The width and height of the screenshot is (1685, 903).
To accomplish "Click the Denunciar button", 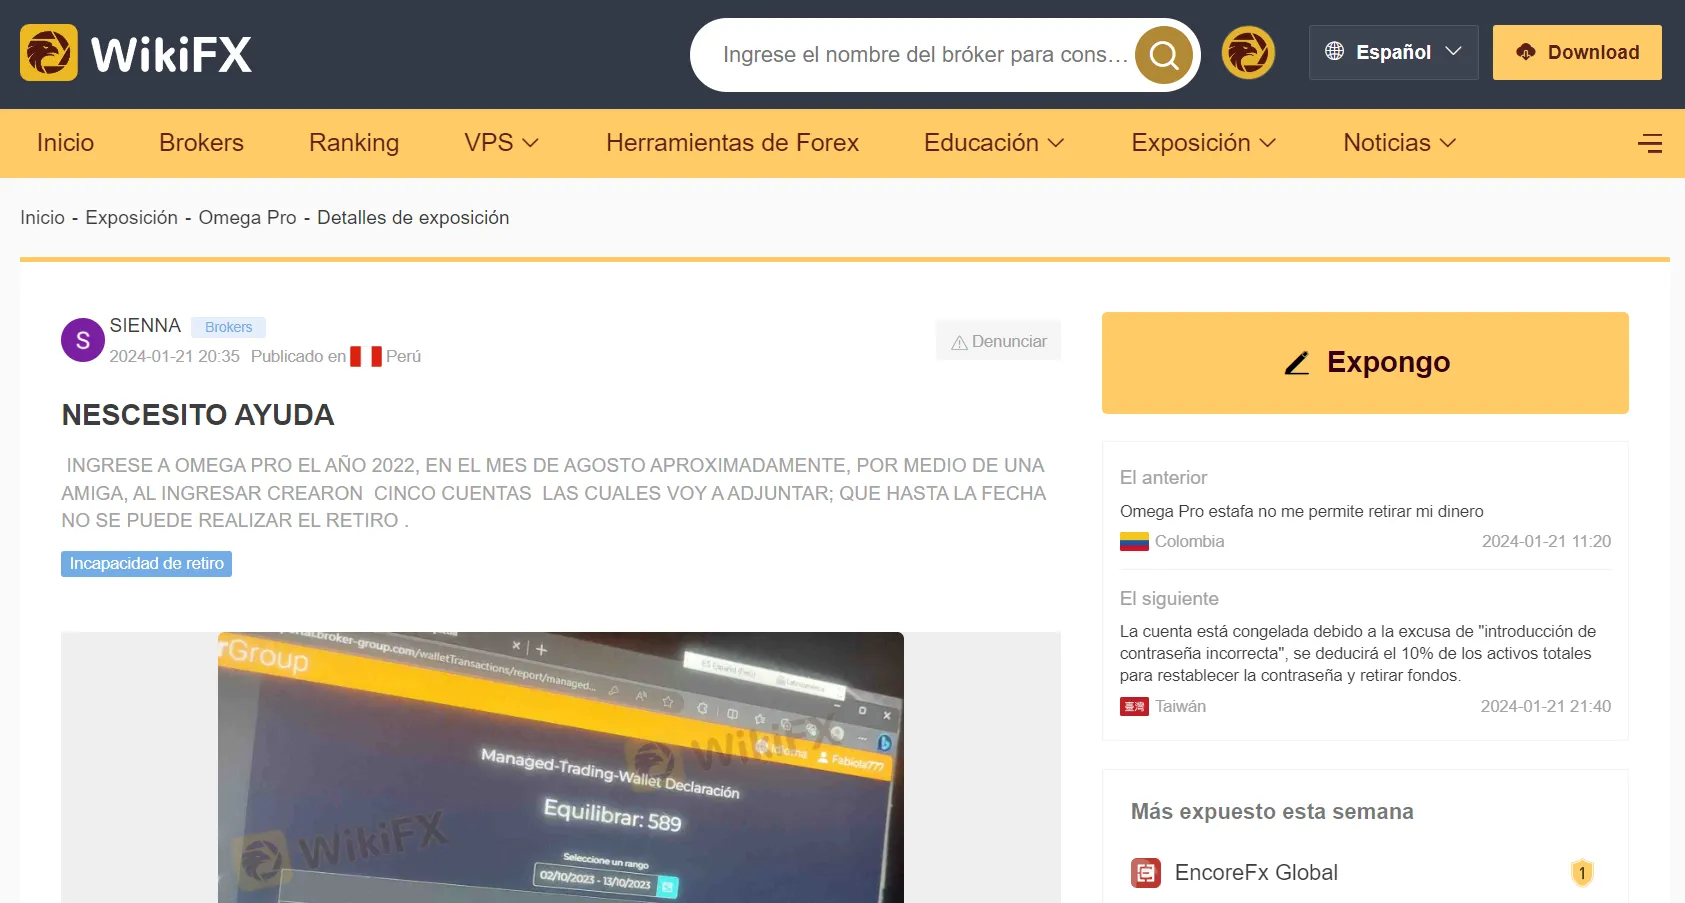I will tap(998, 341).
